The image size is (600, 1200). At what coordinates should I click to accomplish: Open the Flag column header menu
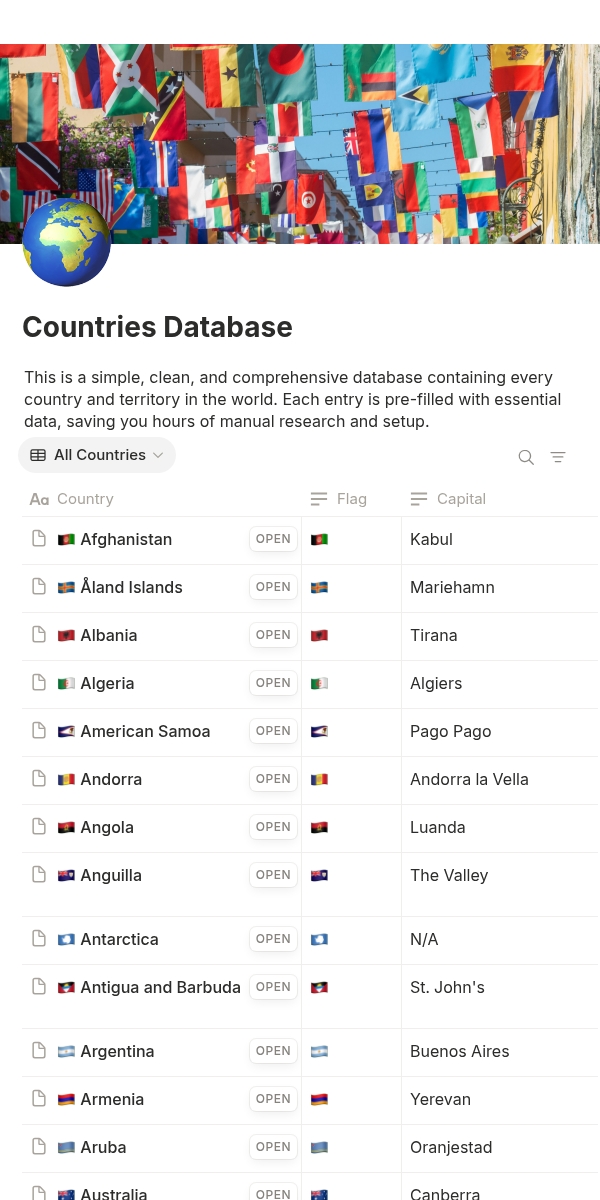[x=351, y=499]
